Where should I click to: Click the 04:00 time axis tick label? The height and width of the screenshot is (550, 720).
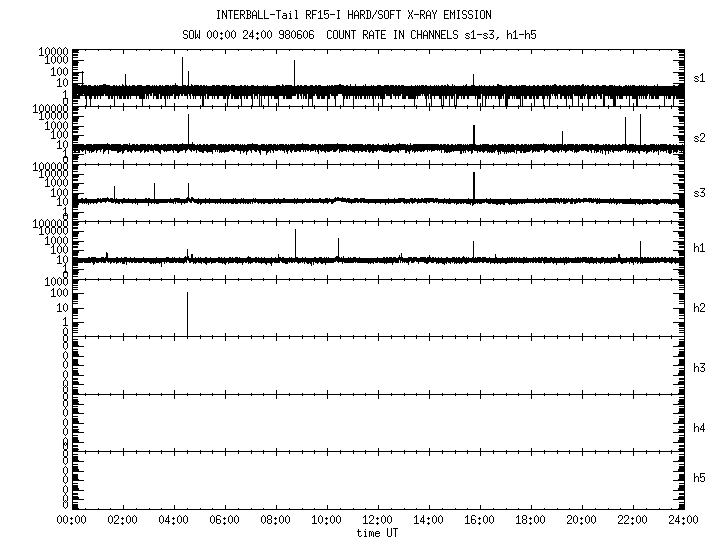coord(174,520)
